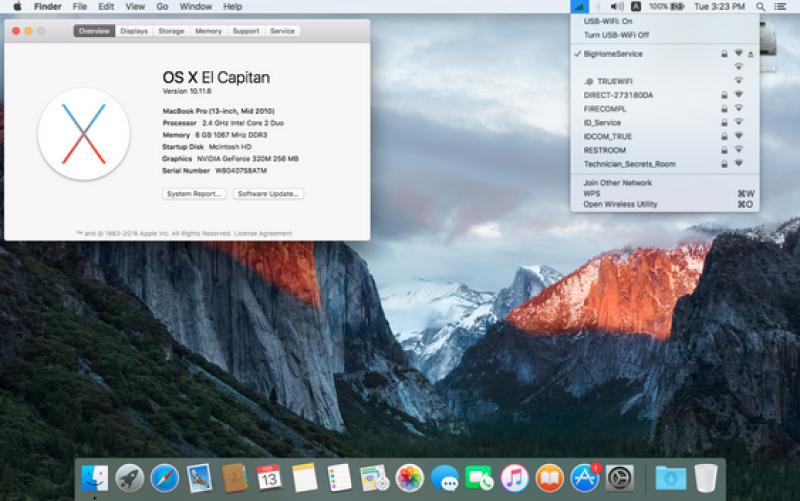Screen dimensions: 800x501
Task: Open Notification Center list icon
Action: (780, 7)
